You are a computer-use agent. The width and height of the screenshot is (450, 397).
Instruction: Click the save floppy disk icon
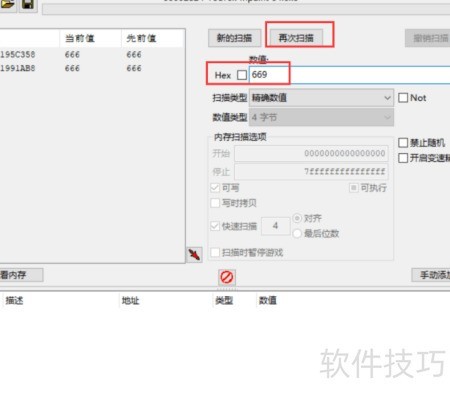coord(28,5)
